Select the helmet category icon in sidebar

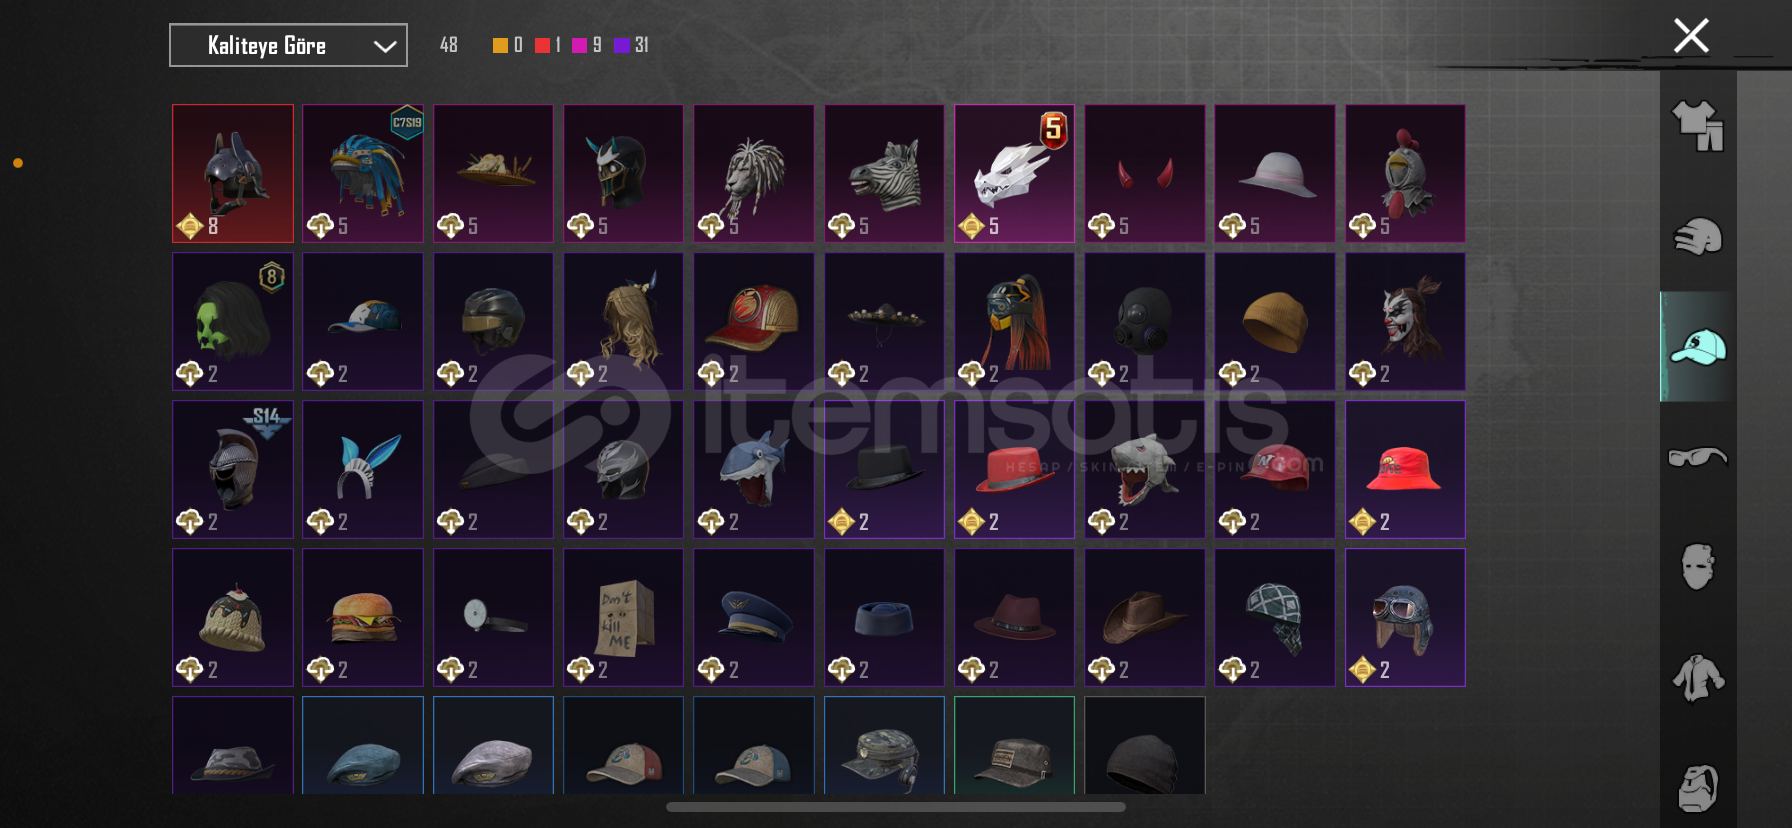point(1698,237)
